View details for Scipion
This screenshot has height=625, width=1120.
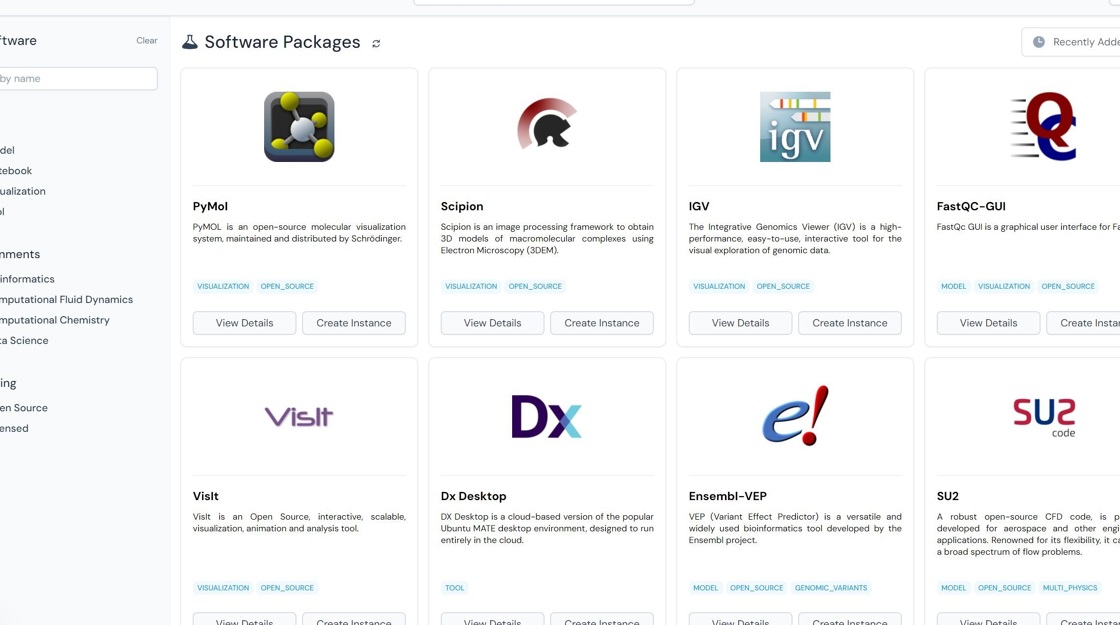492,323
